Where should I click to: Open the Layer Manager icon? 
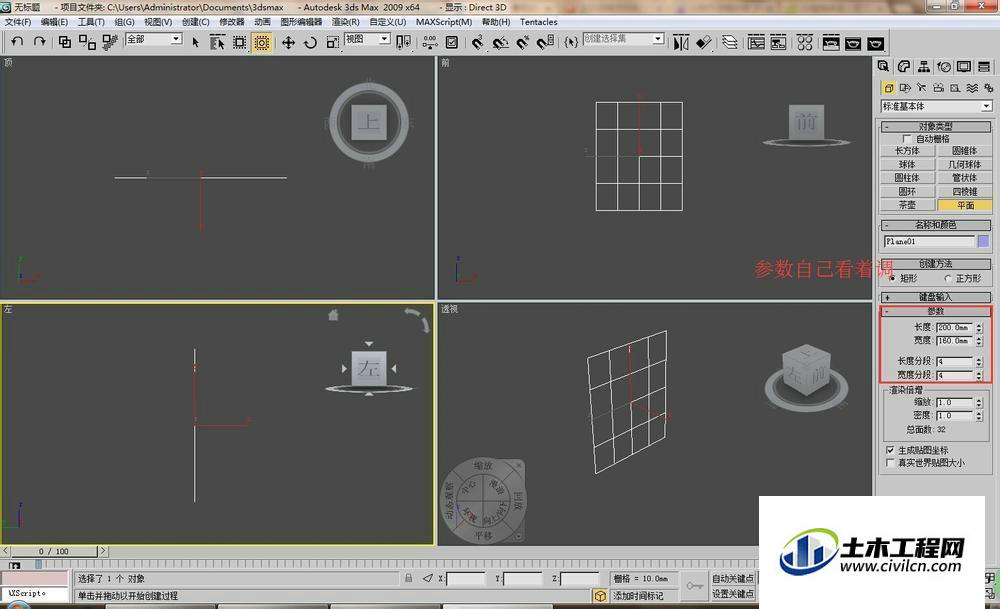(x=730, y=43)
